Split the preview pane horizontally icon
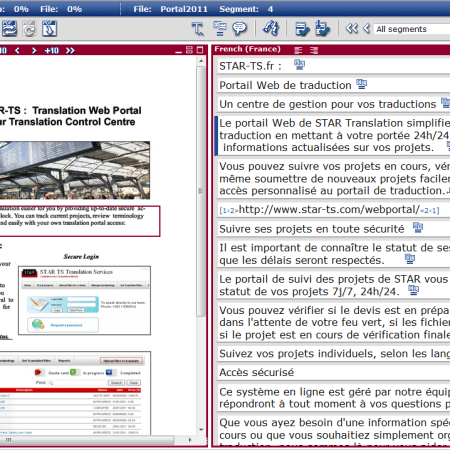 (189, 50)
